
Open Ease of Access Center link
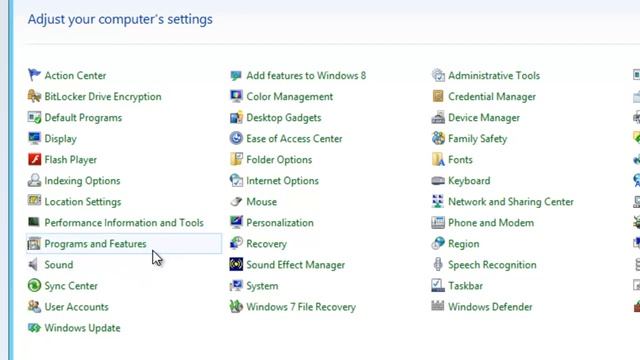pos(294,139)
